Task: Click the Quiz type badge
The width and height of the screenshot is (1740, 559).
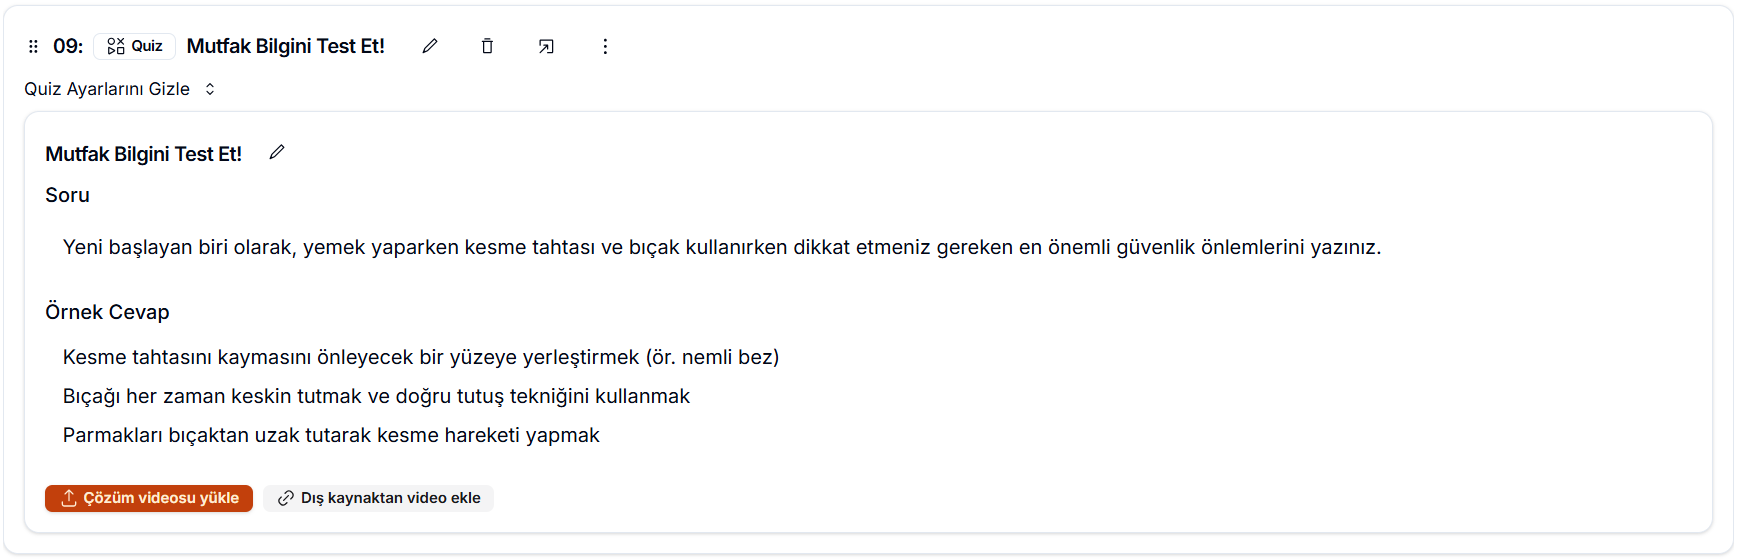Action: [x=135, y=46]
